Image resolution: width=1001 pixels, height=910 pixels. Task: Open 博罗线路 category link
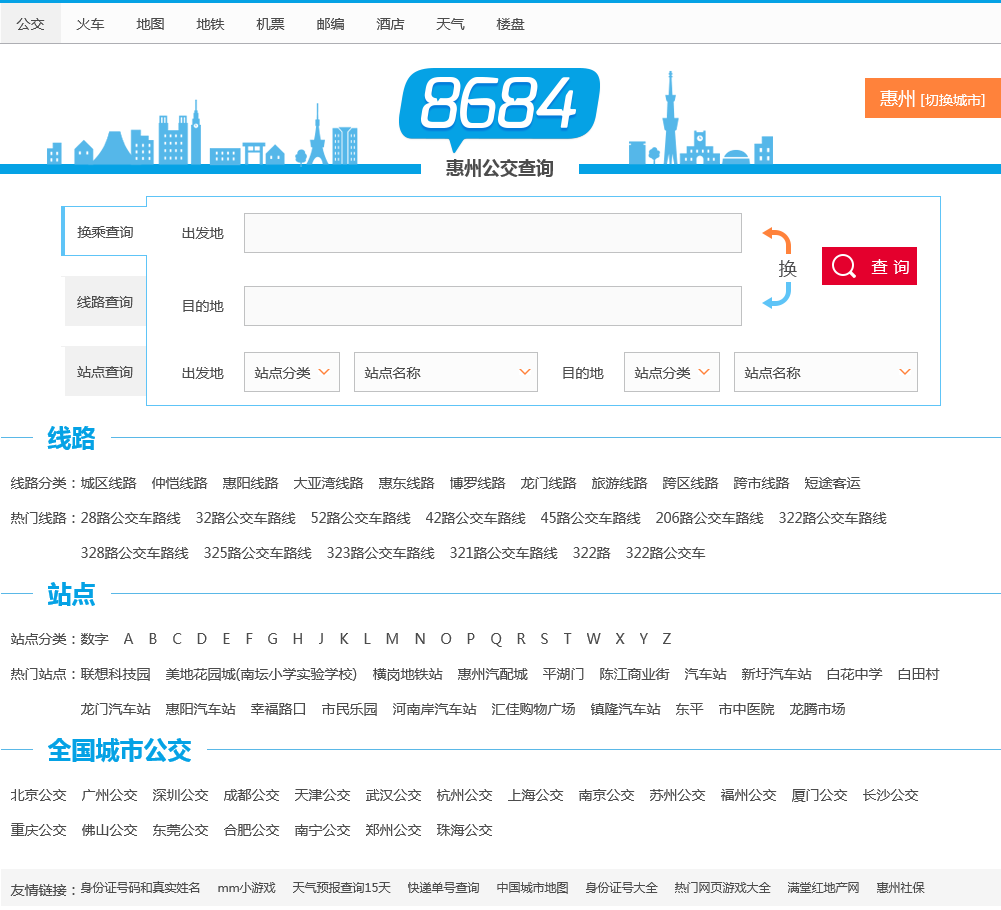tap(477, 483)
